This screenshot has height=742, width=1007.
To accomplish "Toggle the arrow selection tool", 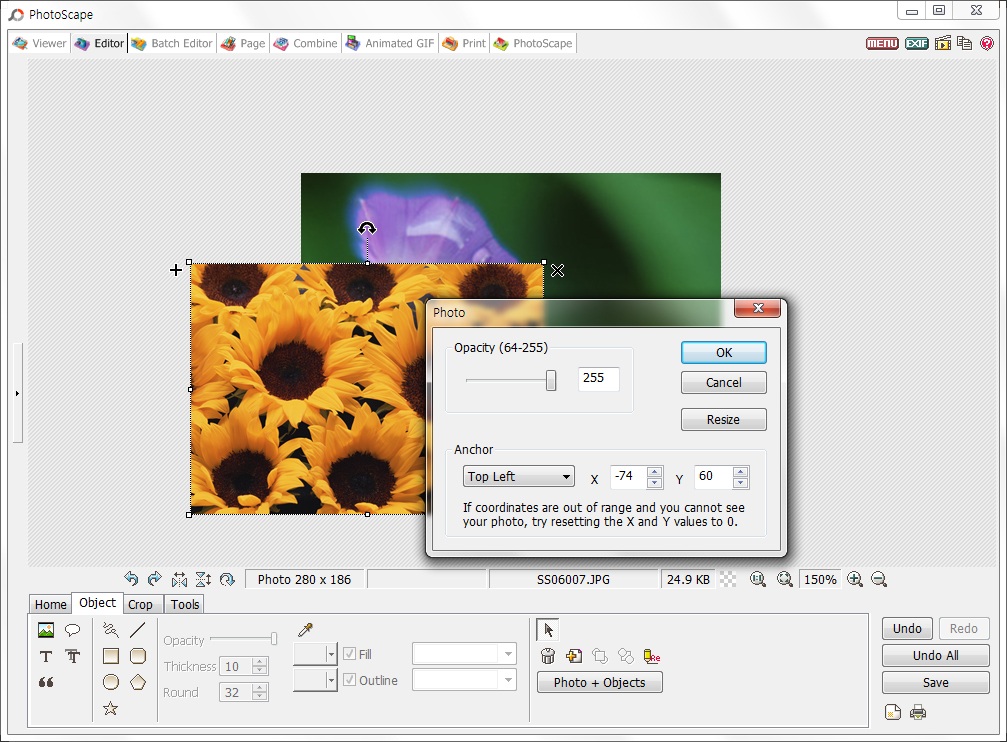I will 545,628.
